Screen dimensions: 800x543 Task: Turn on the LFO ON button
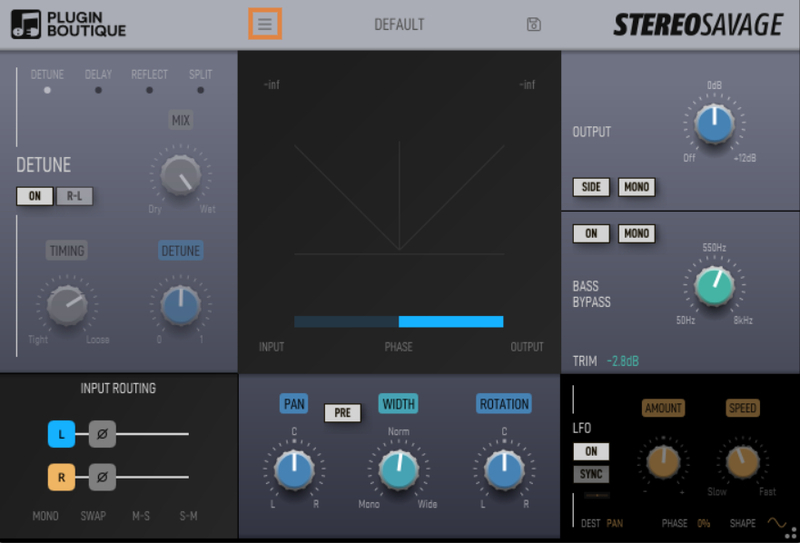591,451
